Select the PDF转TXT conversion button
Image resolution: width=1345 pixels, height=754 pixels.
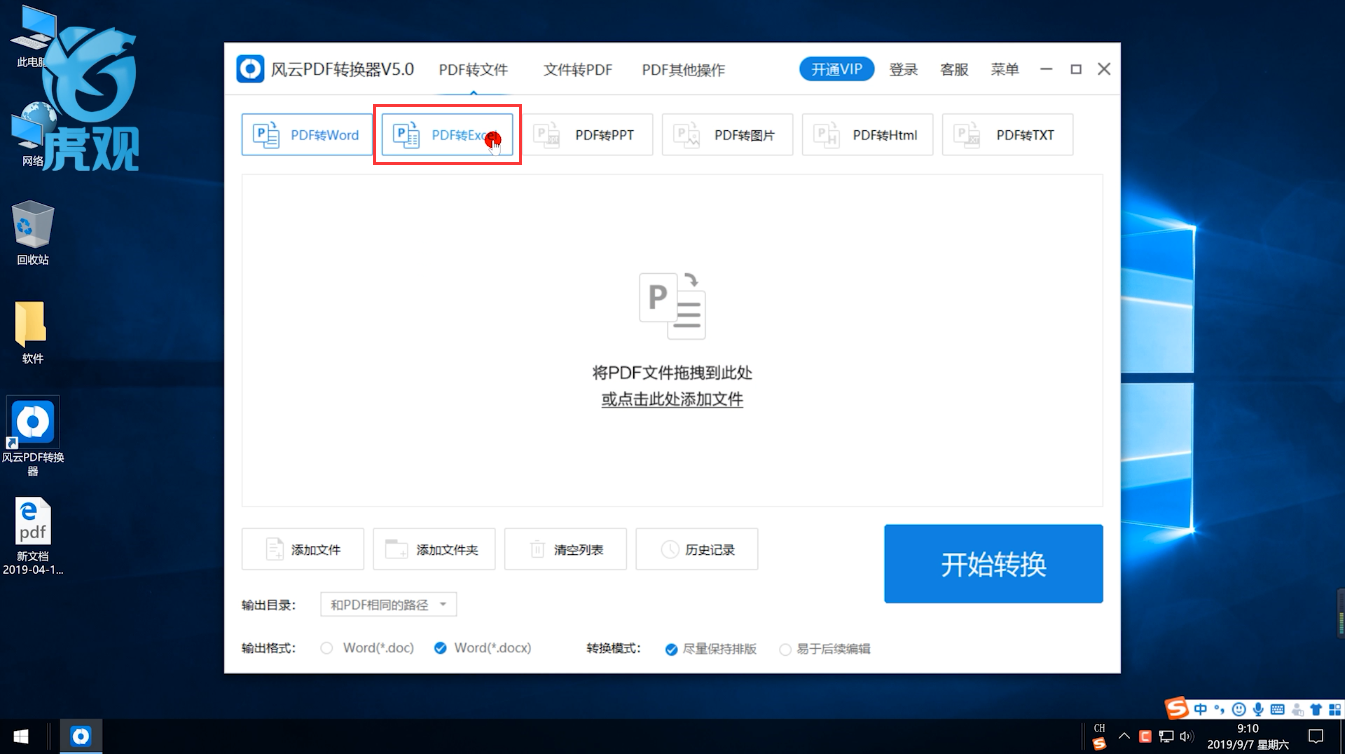coord(1007,135)
